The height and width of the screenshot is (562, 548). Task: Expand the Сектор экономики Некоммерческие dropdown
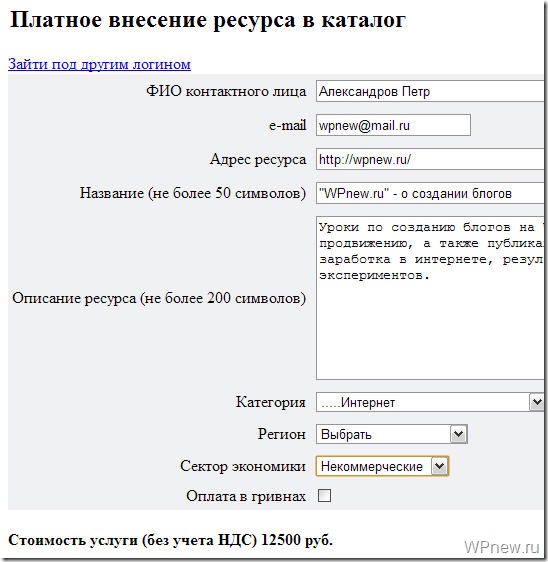(x=382, y=466)
